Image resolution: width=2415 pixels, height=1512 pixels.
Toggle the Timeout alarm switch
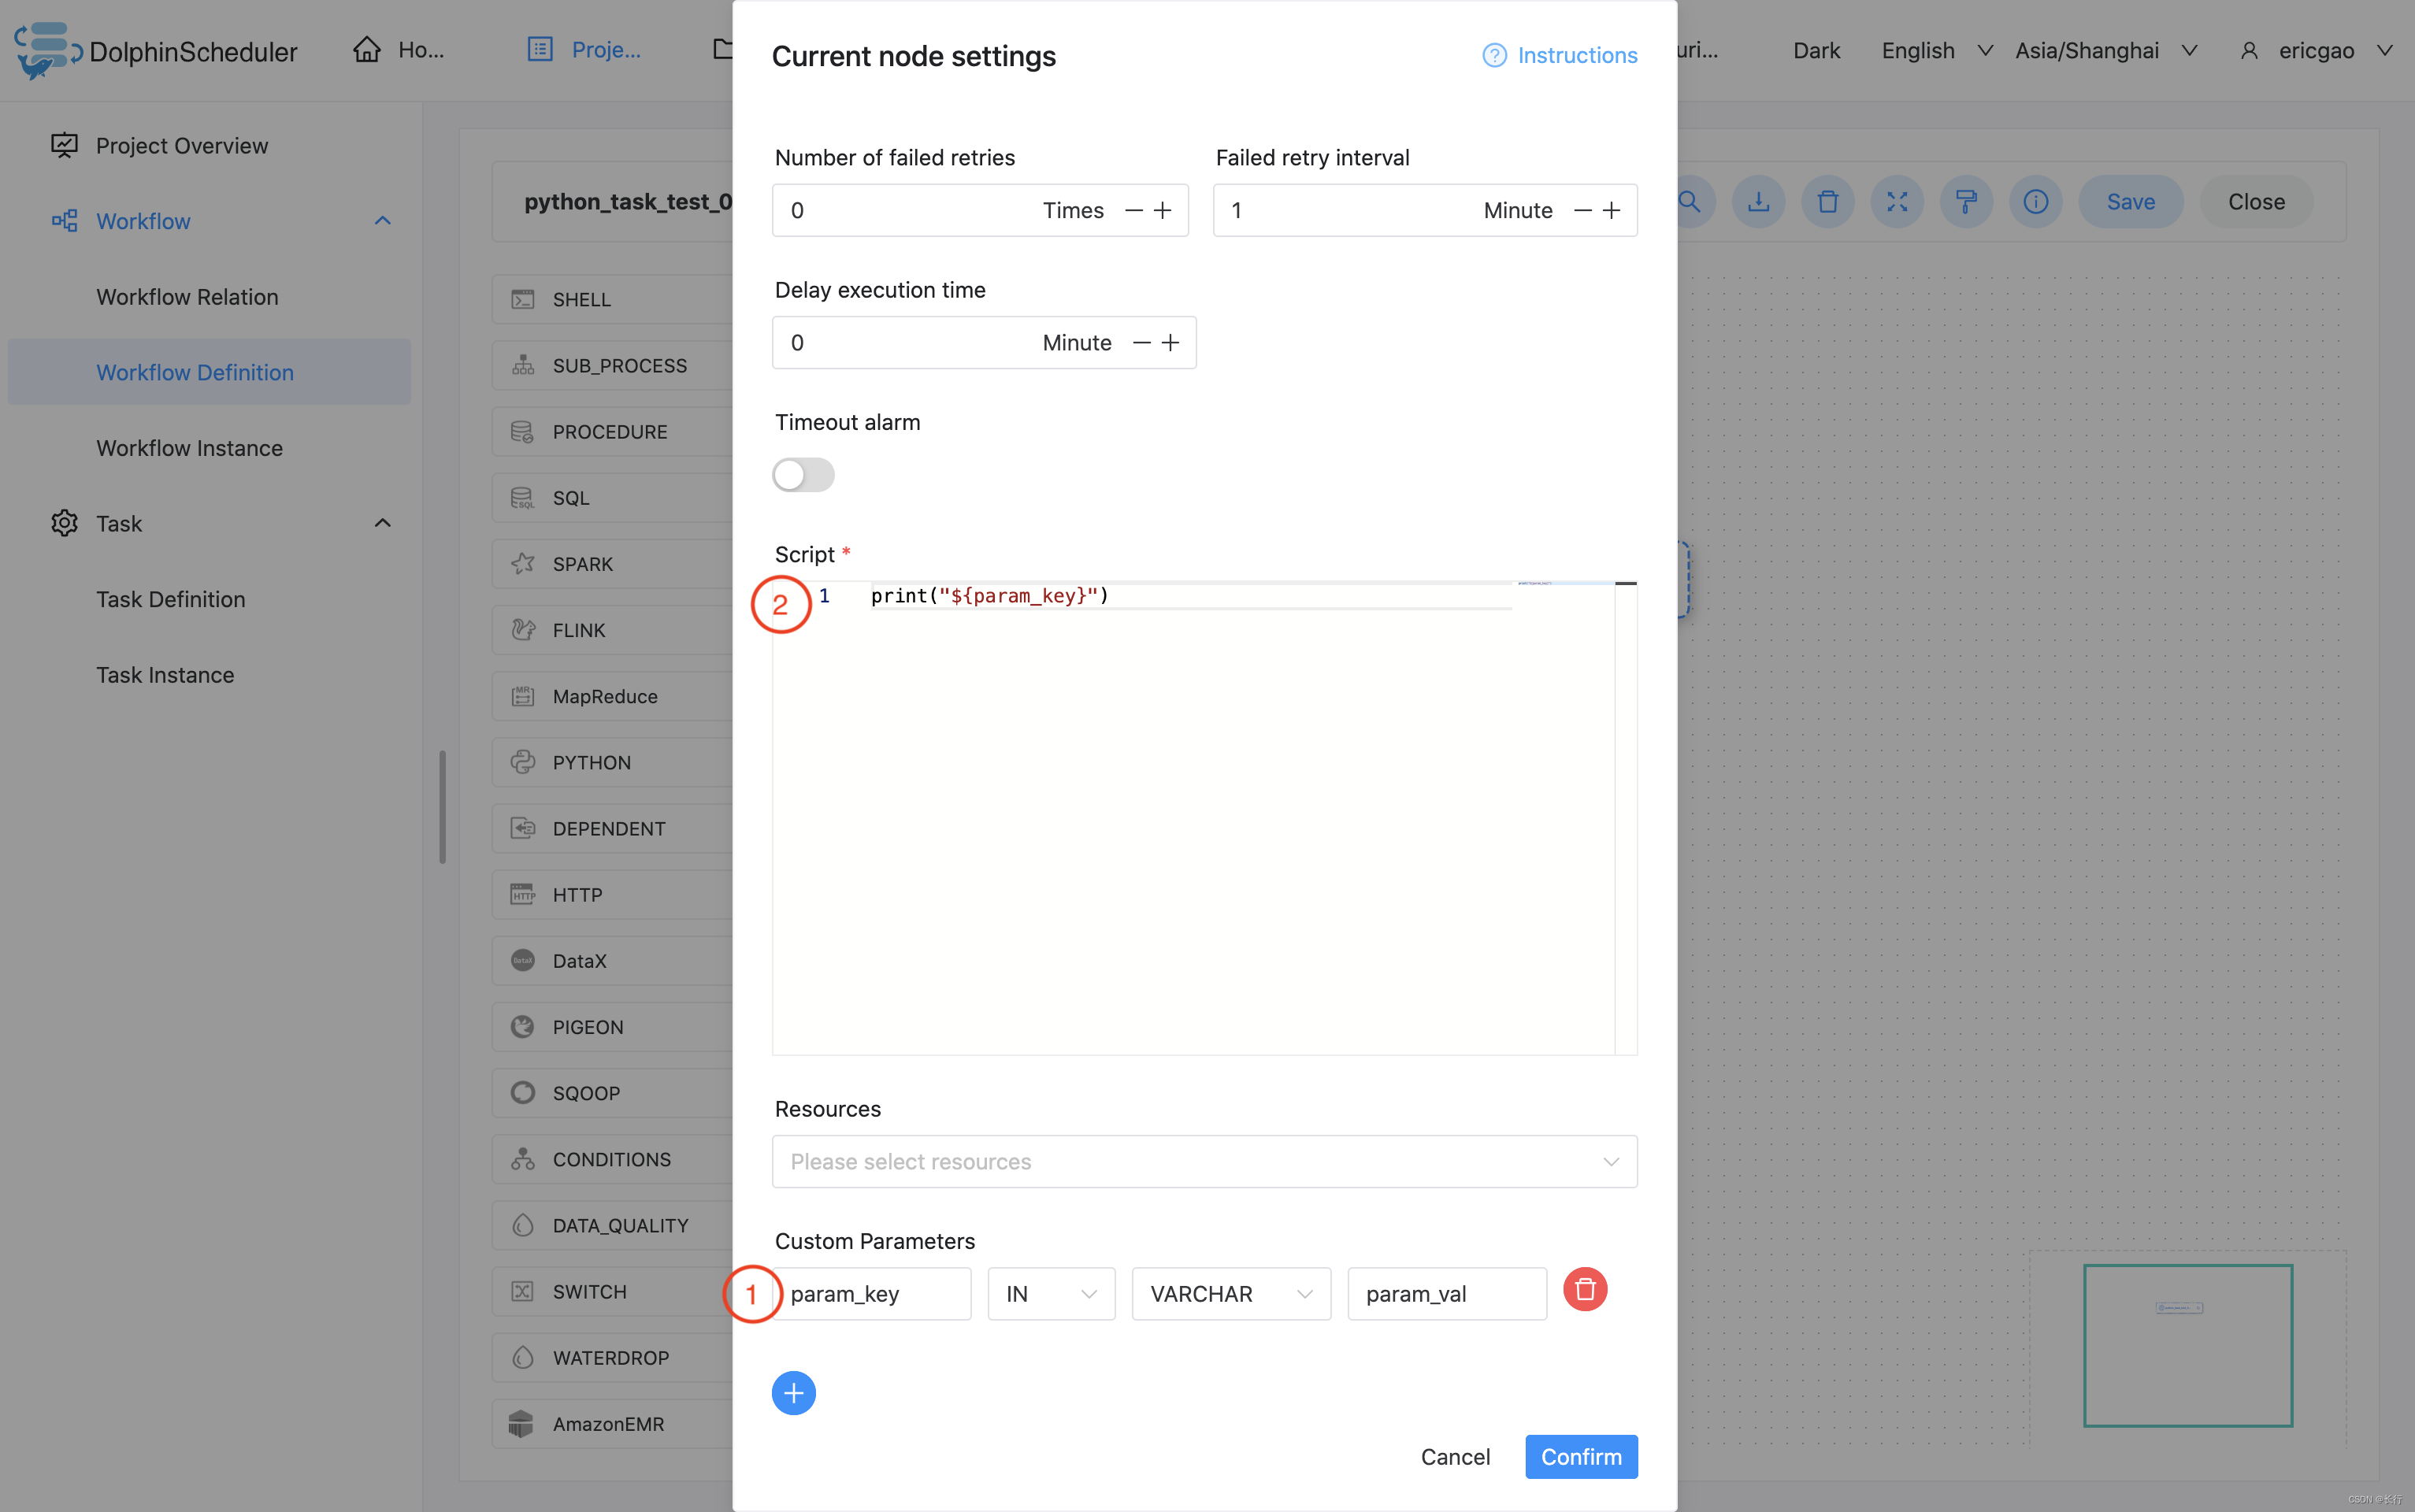803,474
